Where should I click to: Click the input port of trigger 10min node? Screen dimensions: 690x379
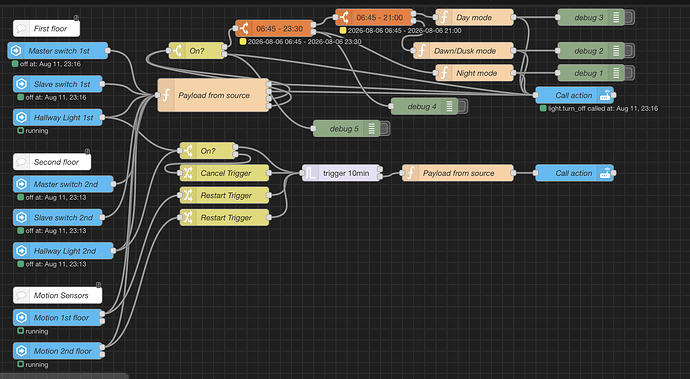[302, 173]
